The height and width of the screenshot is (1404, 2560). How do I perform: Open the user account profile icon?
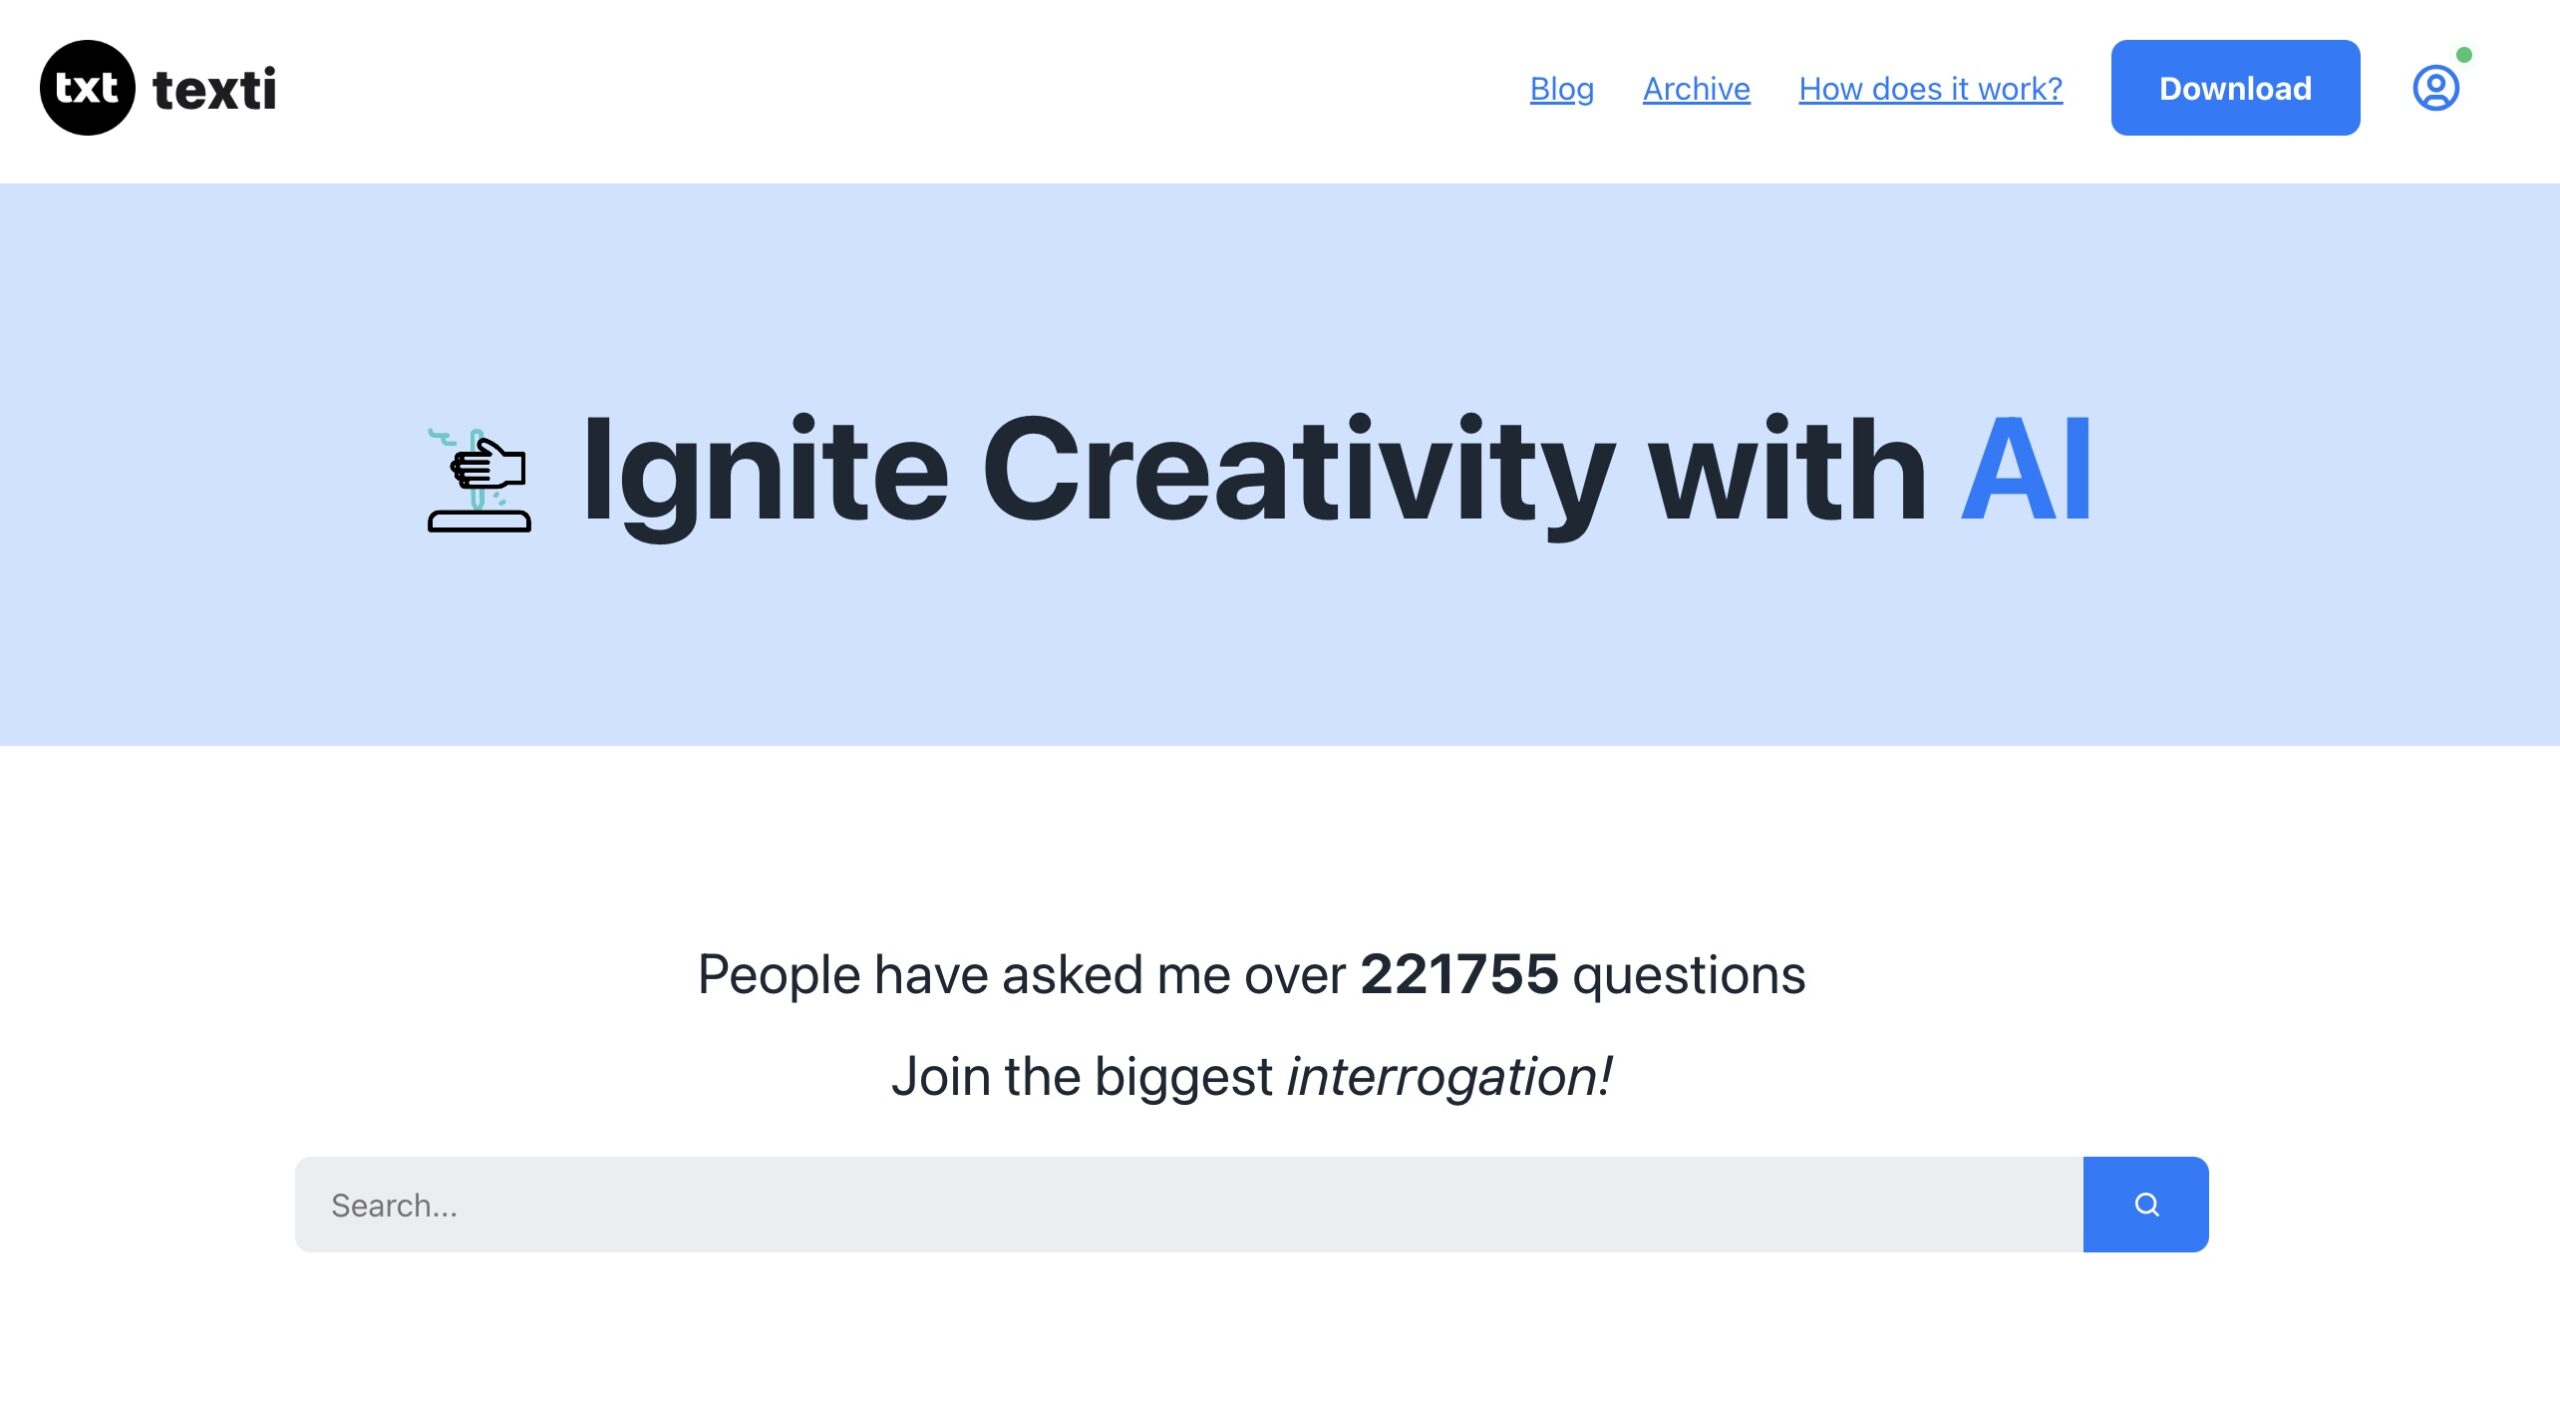2435,88
